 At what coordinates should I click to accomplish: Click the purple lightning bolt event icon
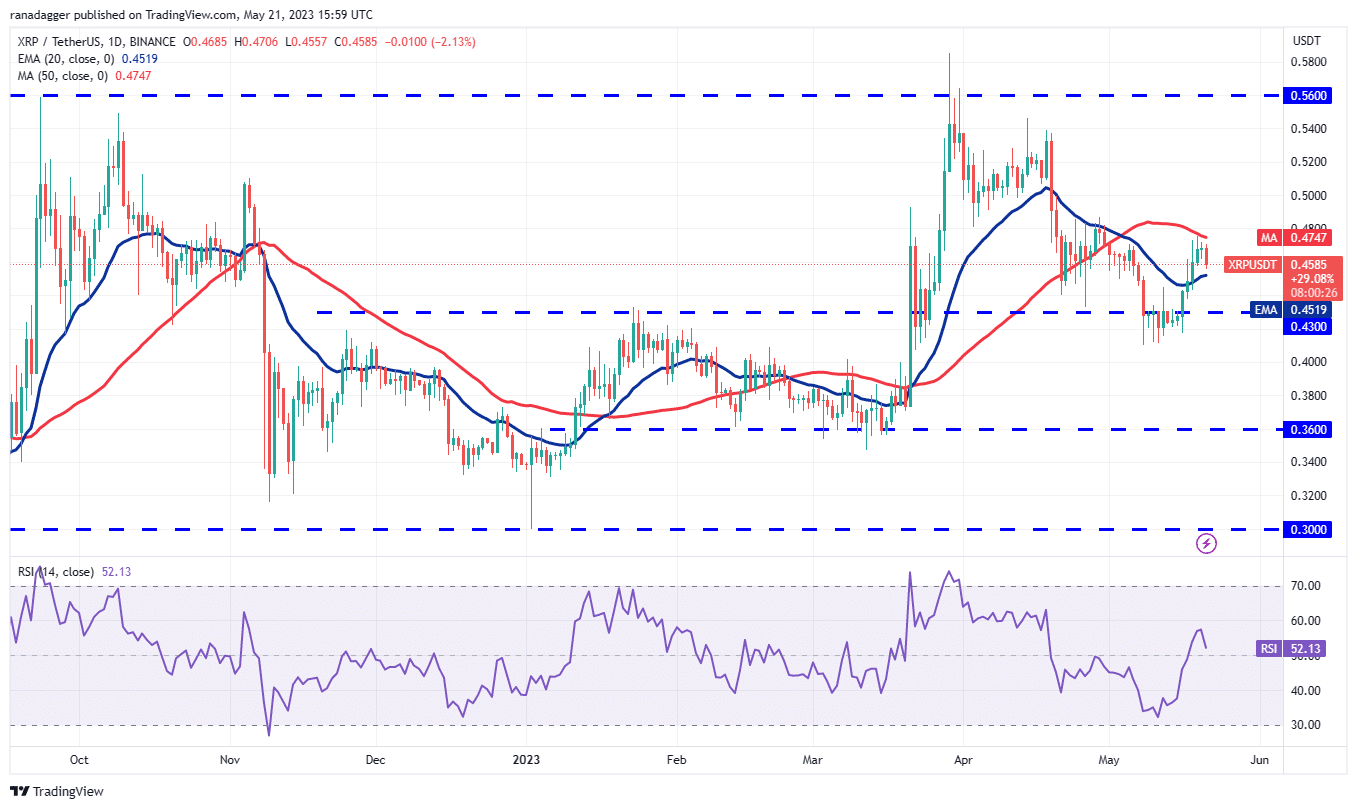1207,544
